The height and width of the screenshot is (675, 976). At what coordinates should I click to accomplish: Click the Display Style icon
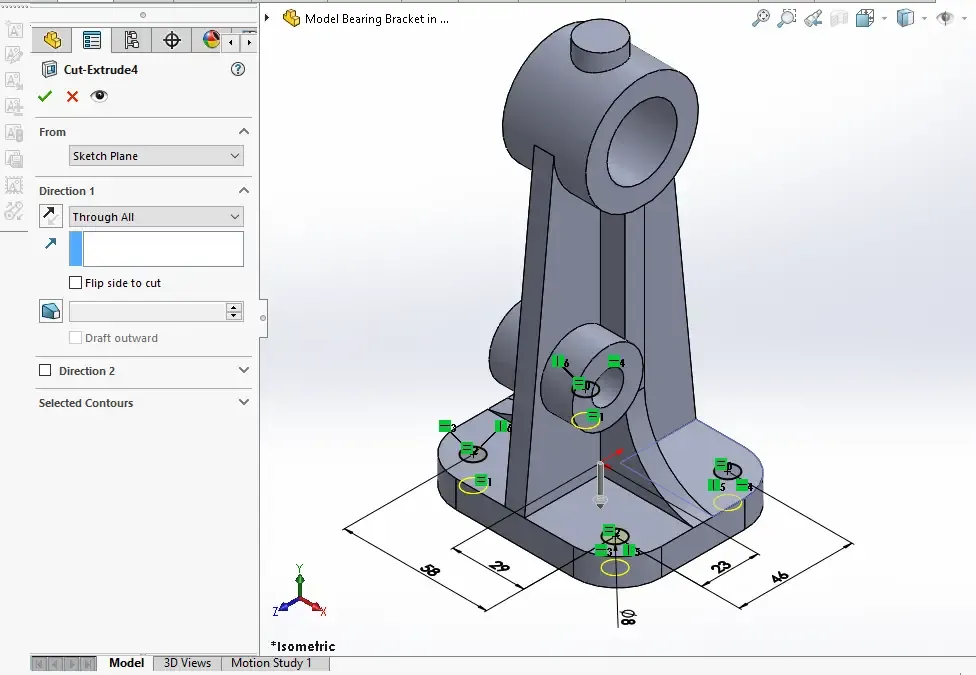[905, 18]
